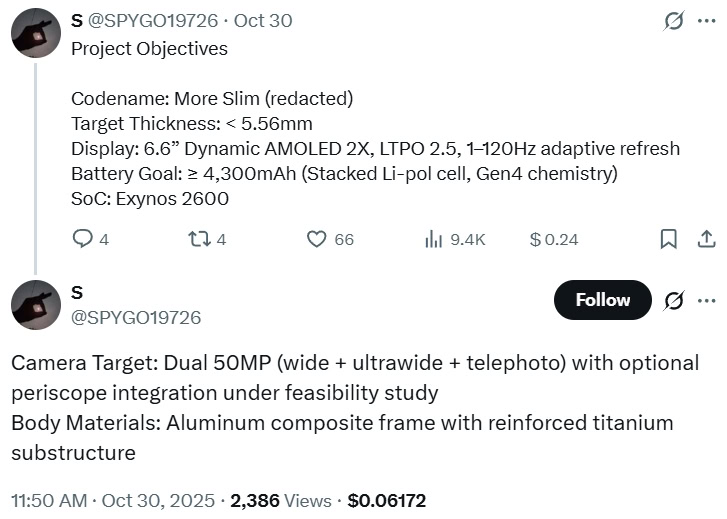Open the Oct 30 date link
Viewport: 727px width, 519px height.
point(263,21)
